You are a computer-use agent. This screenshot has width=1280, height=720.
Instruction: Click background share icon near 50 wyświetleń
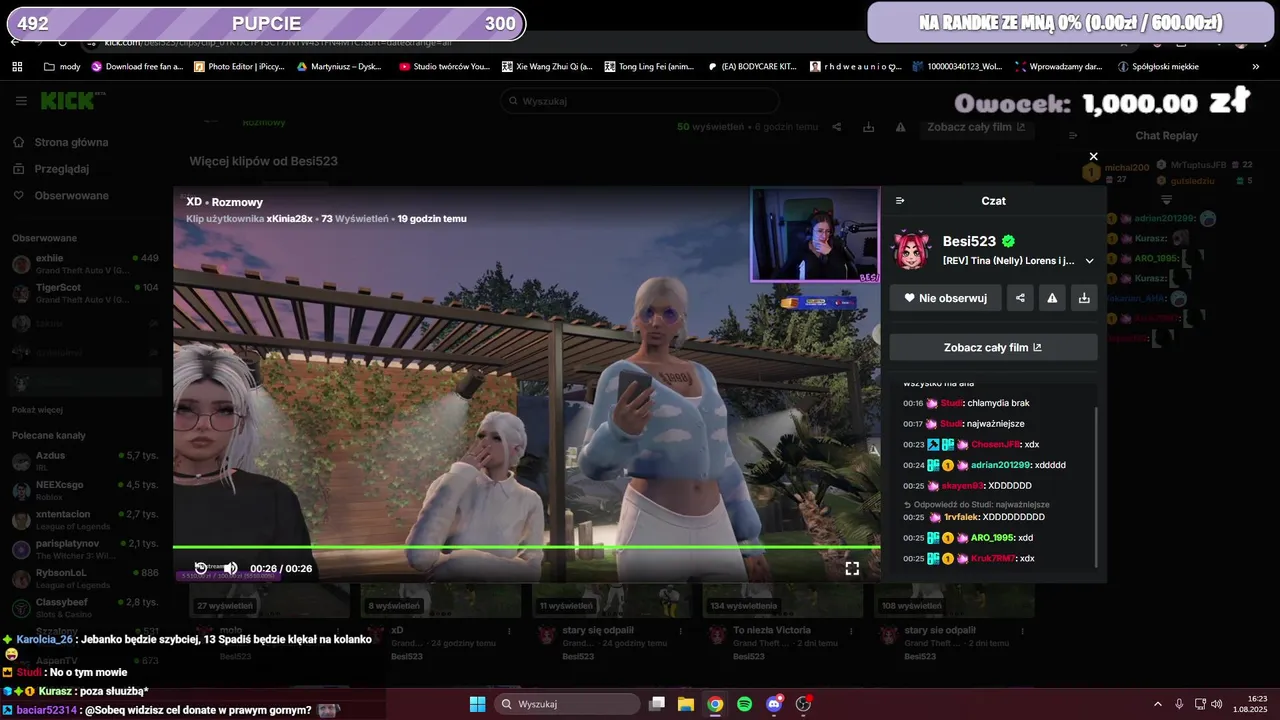(x=837, y=127)
